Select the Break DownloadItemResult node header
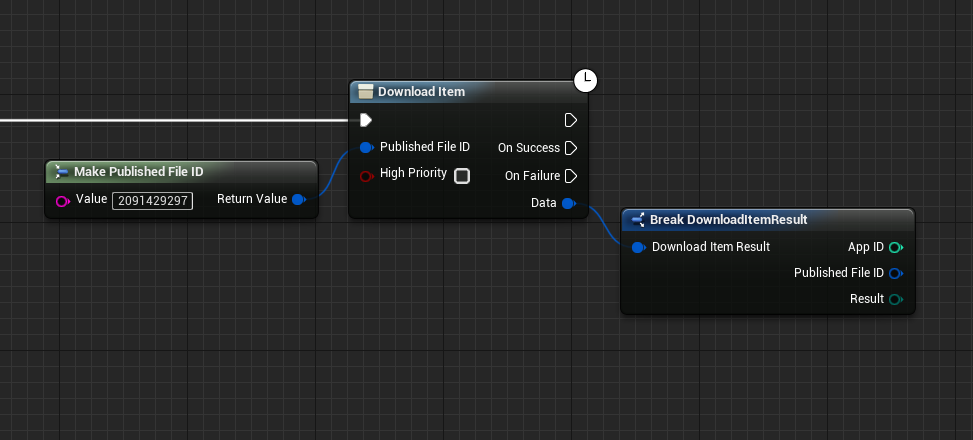Screen dimensions: 973x440 (x=728, y=219)
